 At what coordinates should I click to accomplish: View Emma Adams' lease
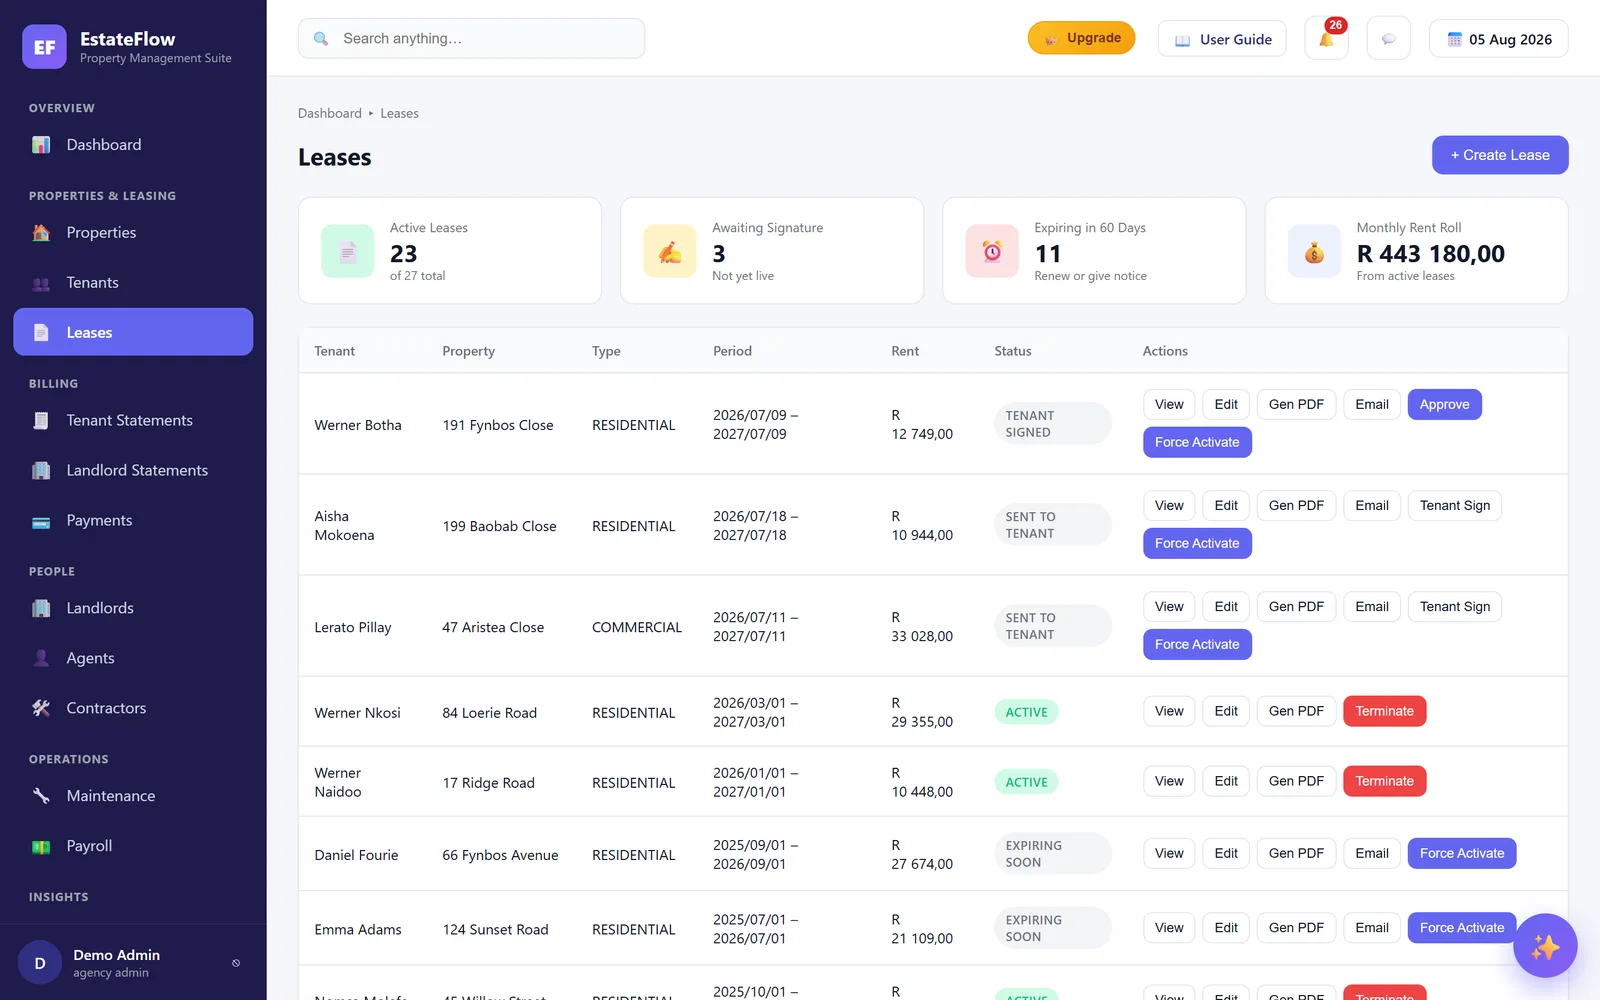(1169, 928)
